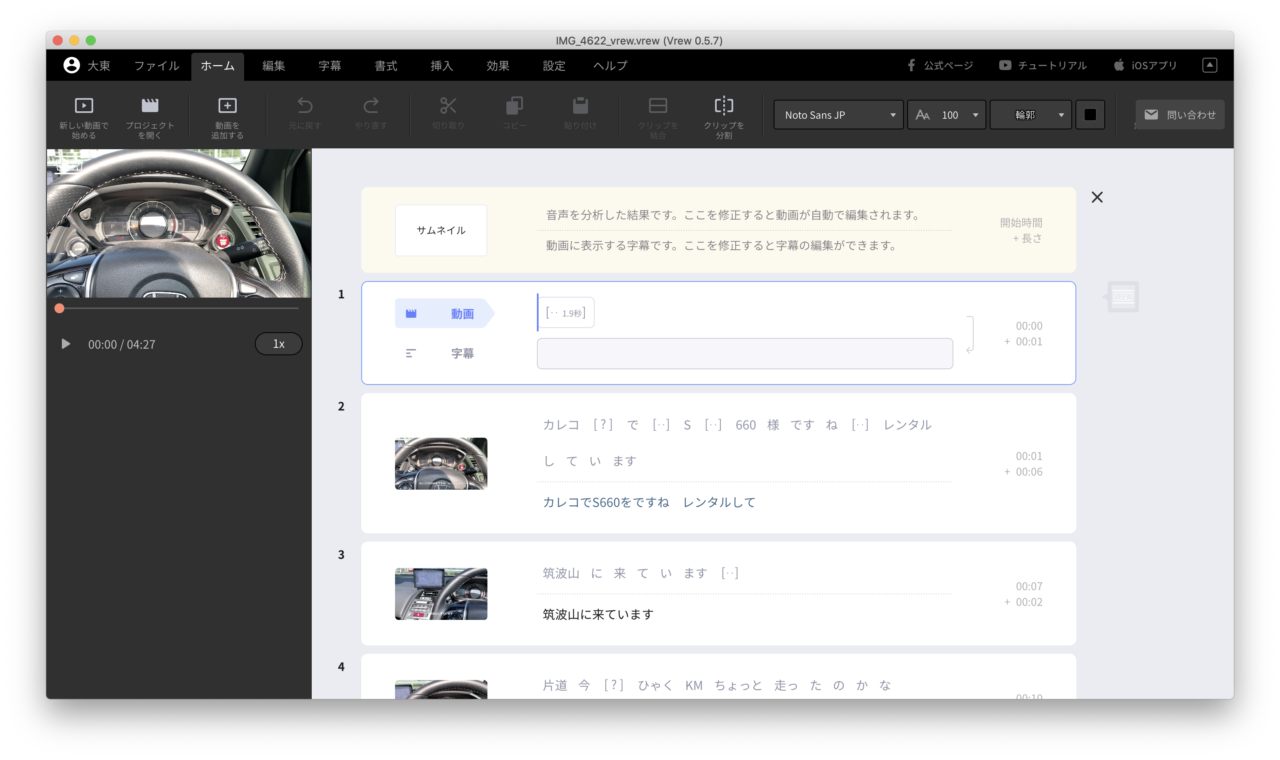Open the ヘルプ menu

610,66
